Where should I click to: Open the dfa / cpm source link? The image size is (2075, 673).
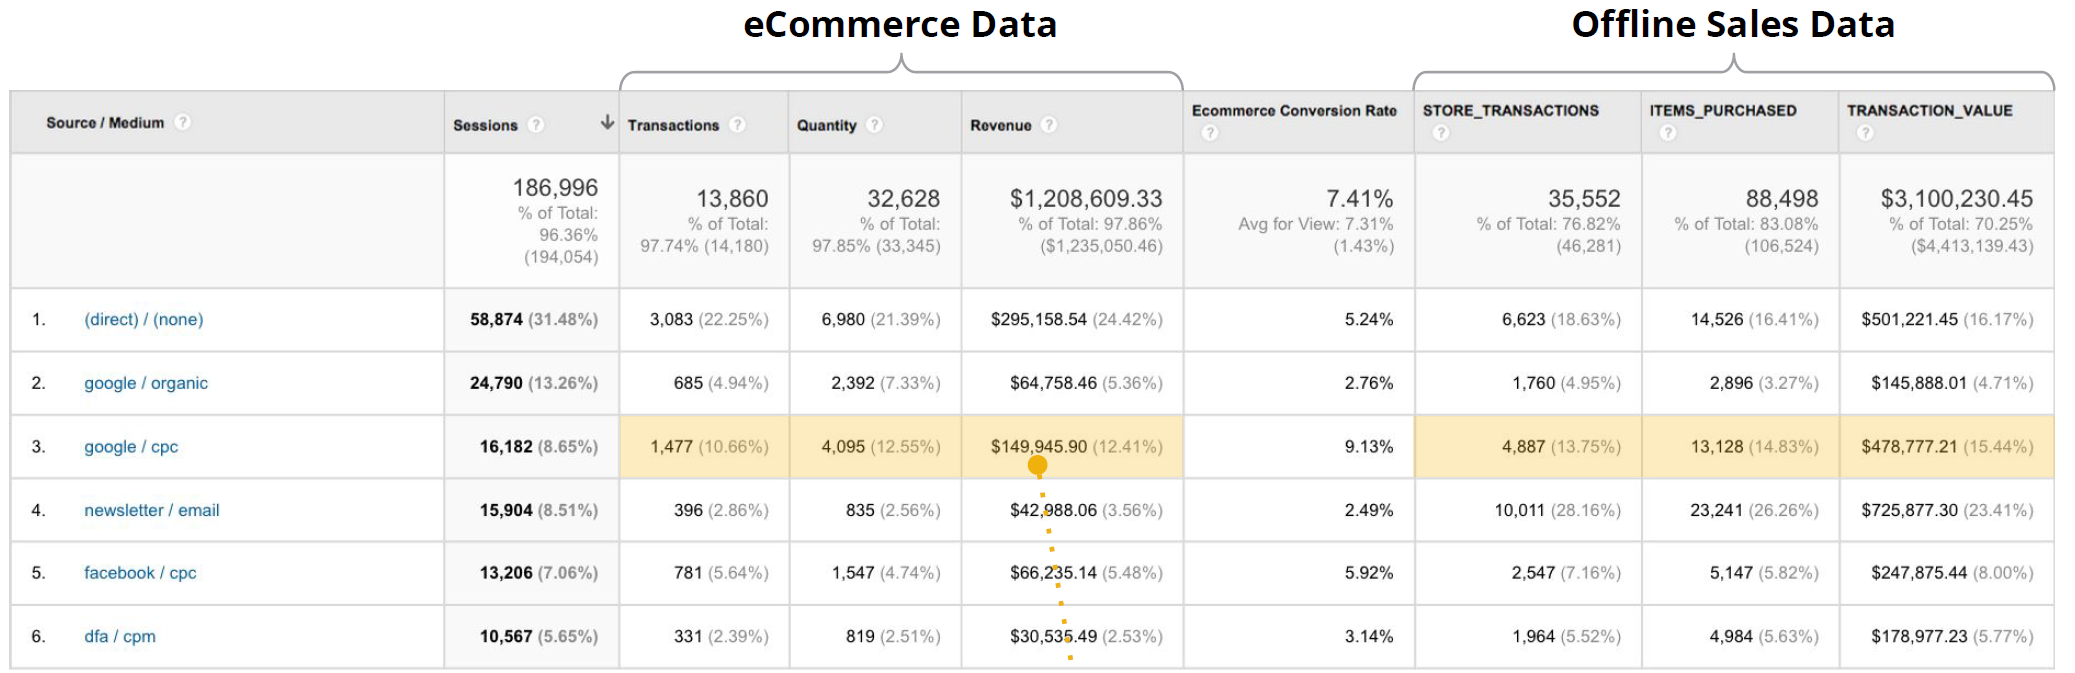[x=120, y=637]
